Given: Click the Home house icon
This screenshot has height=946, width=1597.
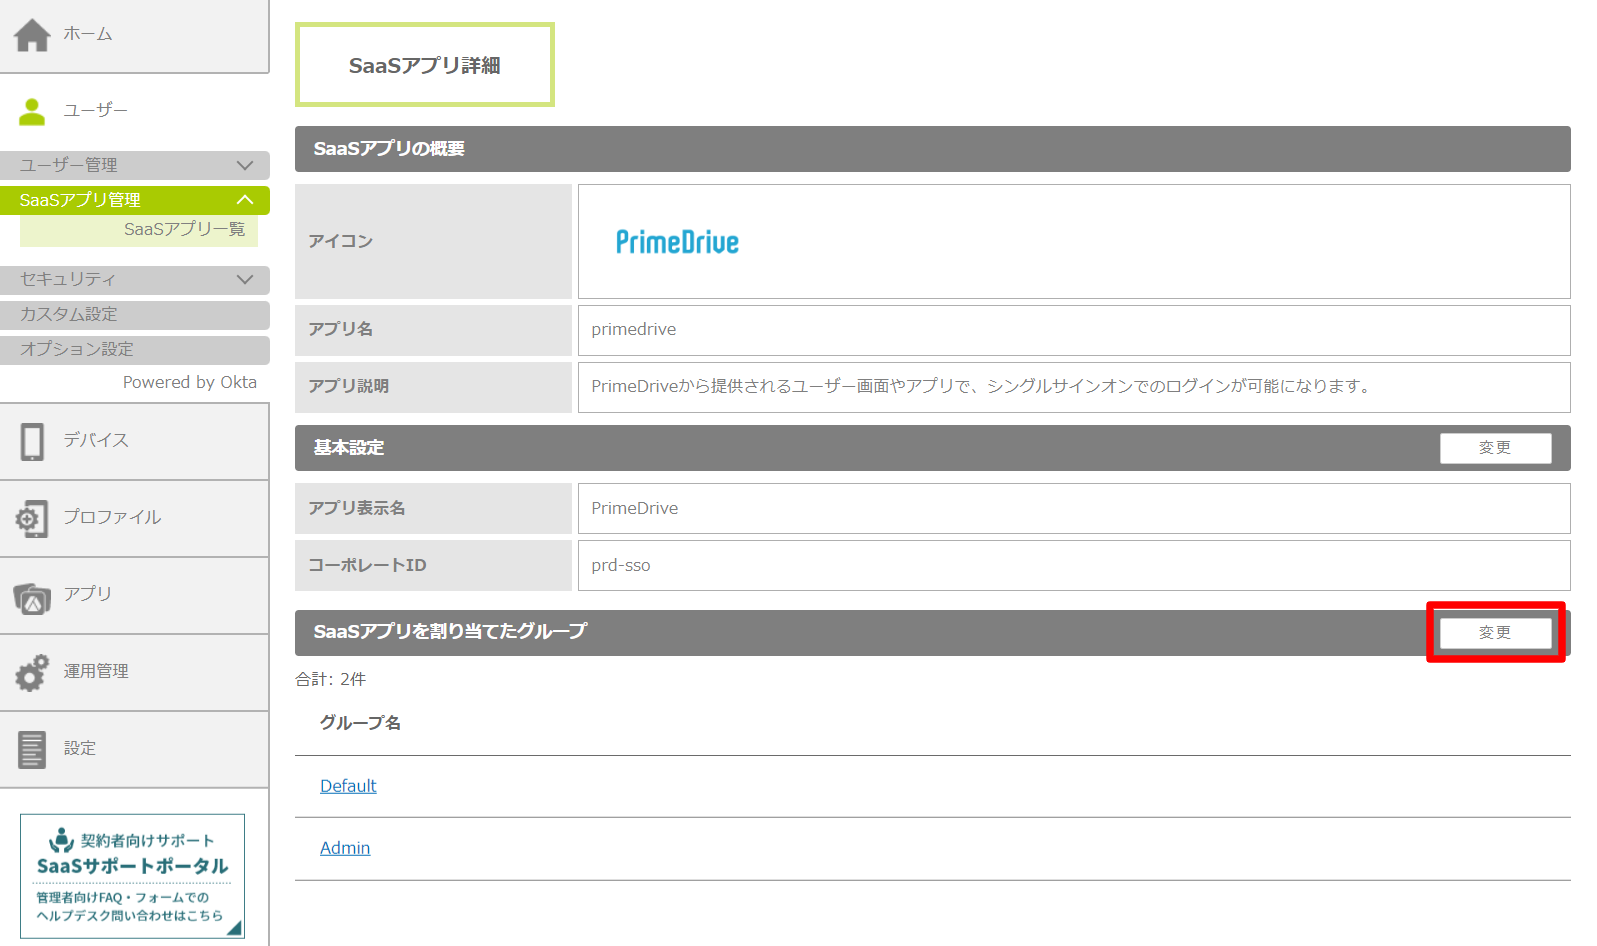Looking at the screenshot, I should 32,35.
